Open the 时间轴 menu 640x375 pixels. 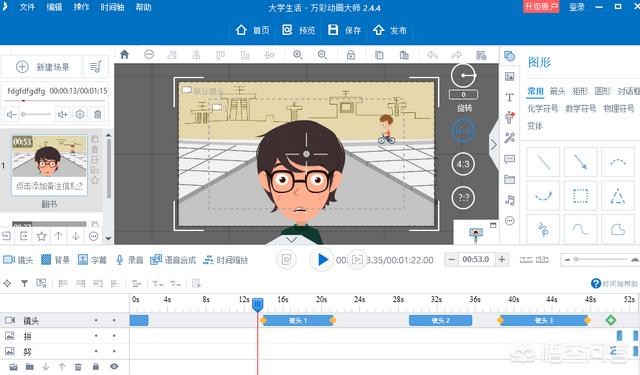[x=112, y=7]
